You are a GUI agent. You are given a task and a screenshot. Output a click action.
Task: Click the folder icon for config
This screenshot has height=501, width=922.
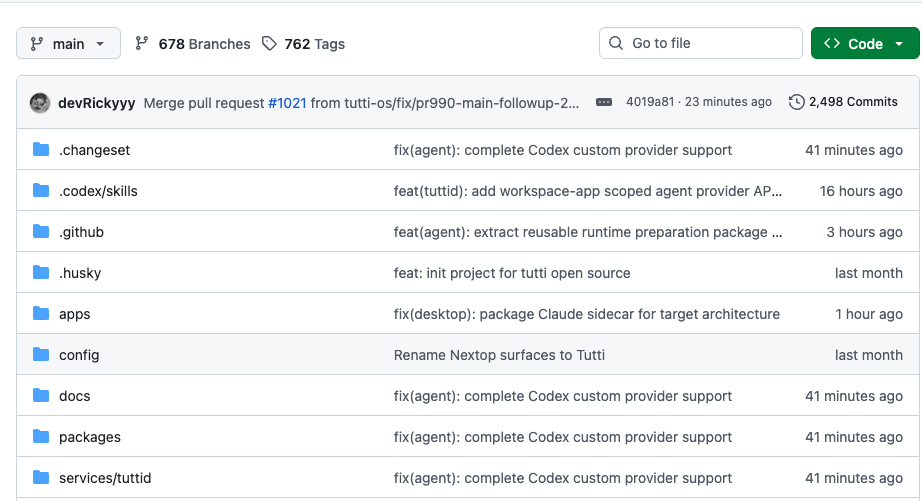point(41,355)
